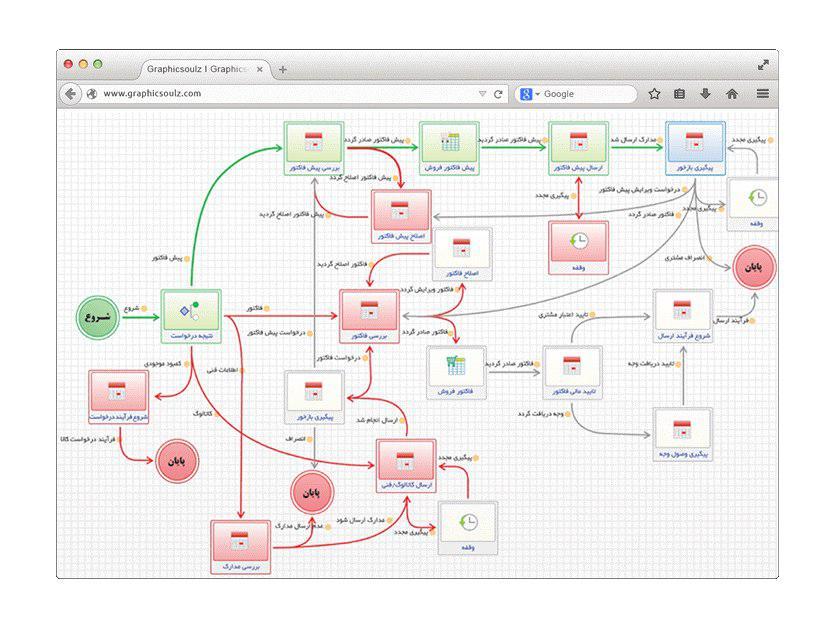This screenshot has height=641, width=837.
Task: Select the green شروع start node
Action: click(98, 317)
